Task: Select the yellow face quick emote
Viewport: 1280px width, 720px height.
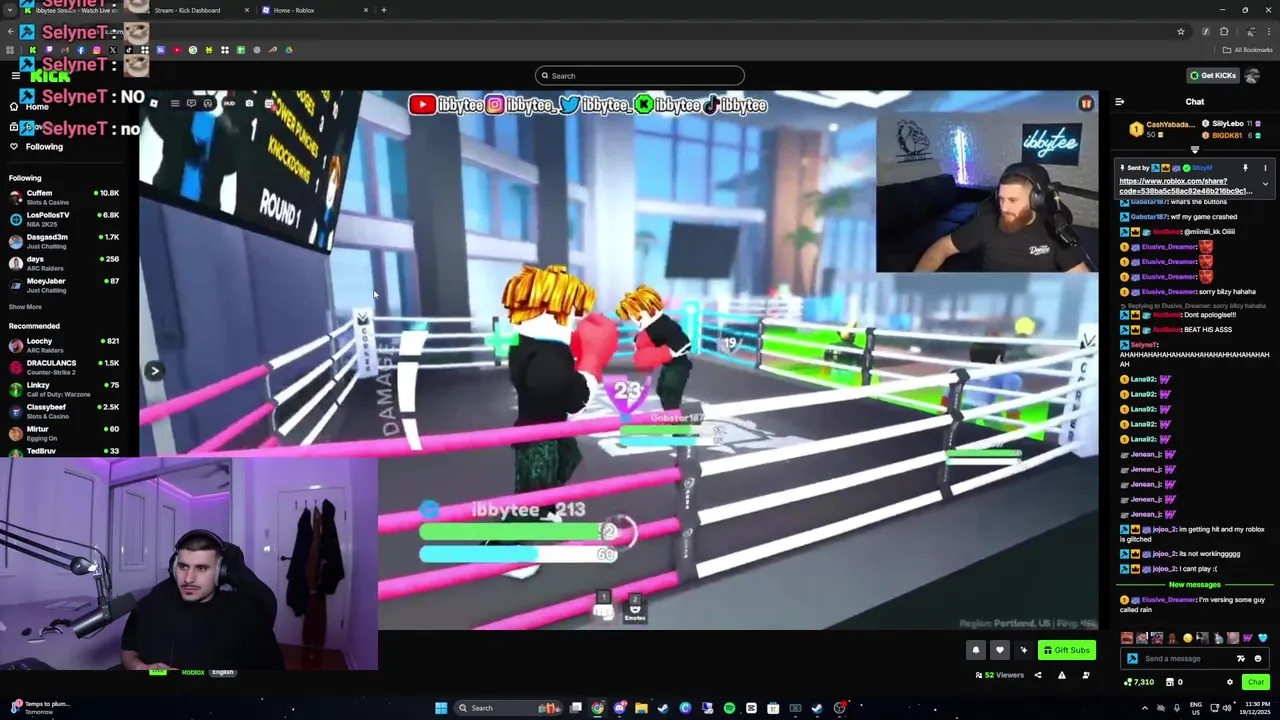Action: [x=1187, y=638]
